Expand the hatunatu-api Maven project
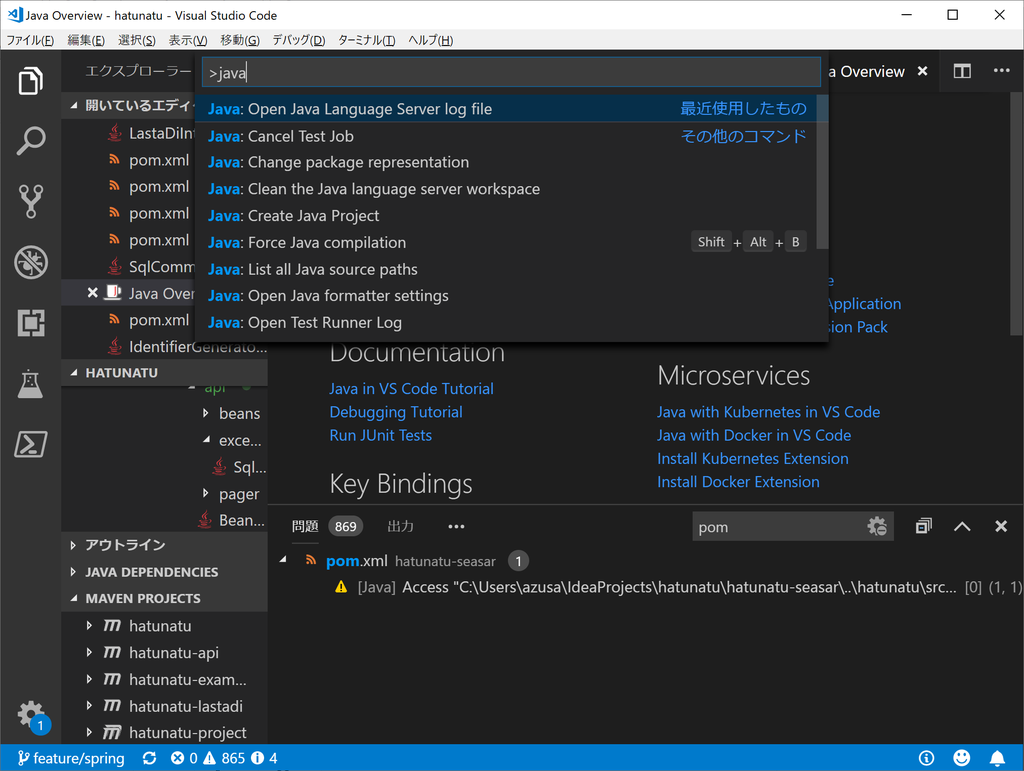The image size is (1024, 771). pos(89,652)
